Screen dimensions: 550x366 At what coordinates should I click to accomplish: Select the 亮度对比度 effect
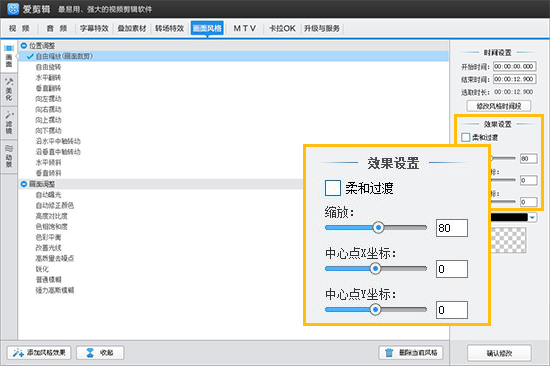52,216
